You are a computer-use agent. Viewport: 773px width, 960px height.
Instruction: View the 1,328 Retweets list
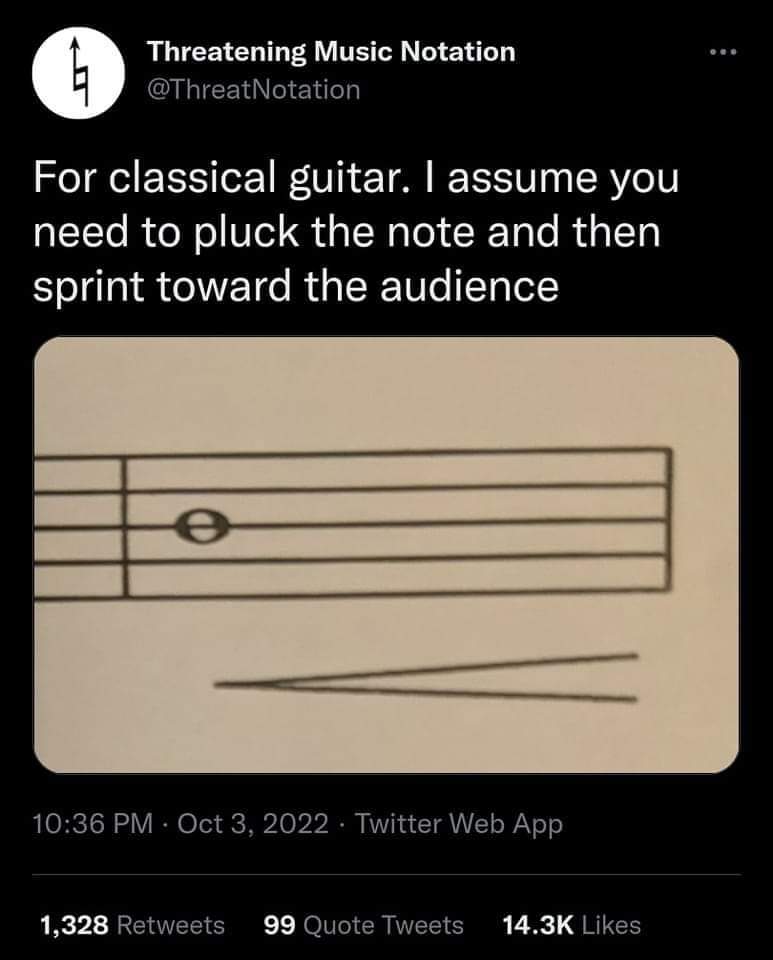coord(132,925)
